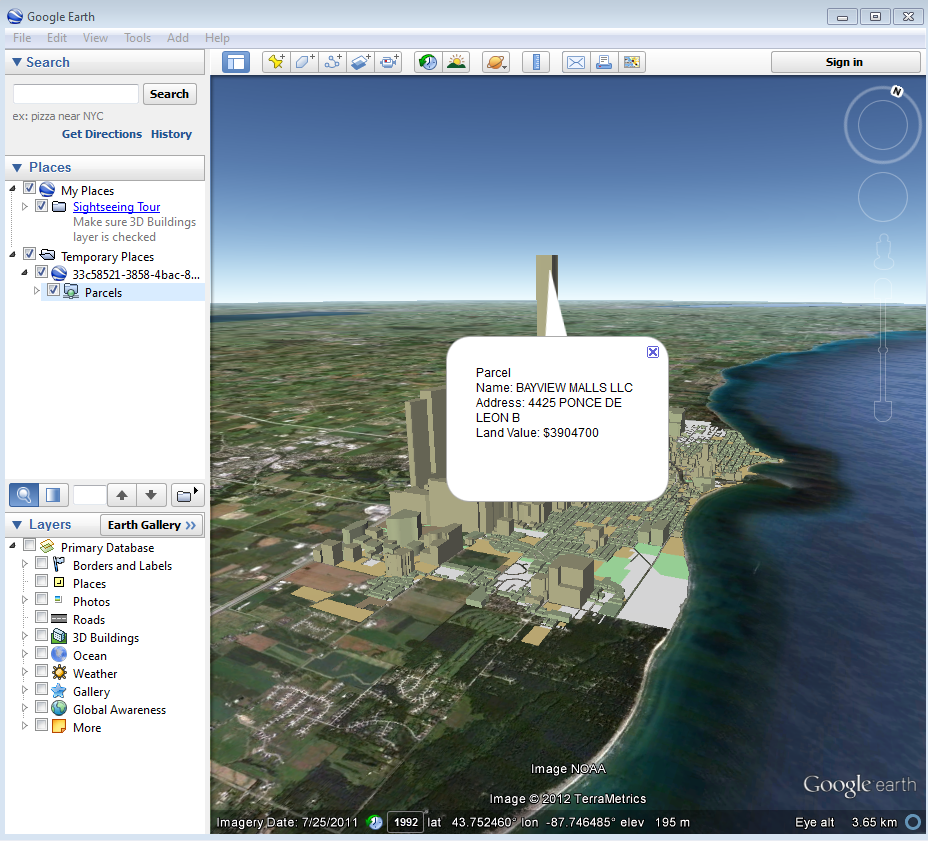Expand the Primary Database tree item
The image size is (928, 841).
coord(14,545)
